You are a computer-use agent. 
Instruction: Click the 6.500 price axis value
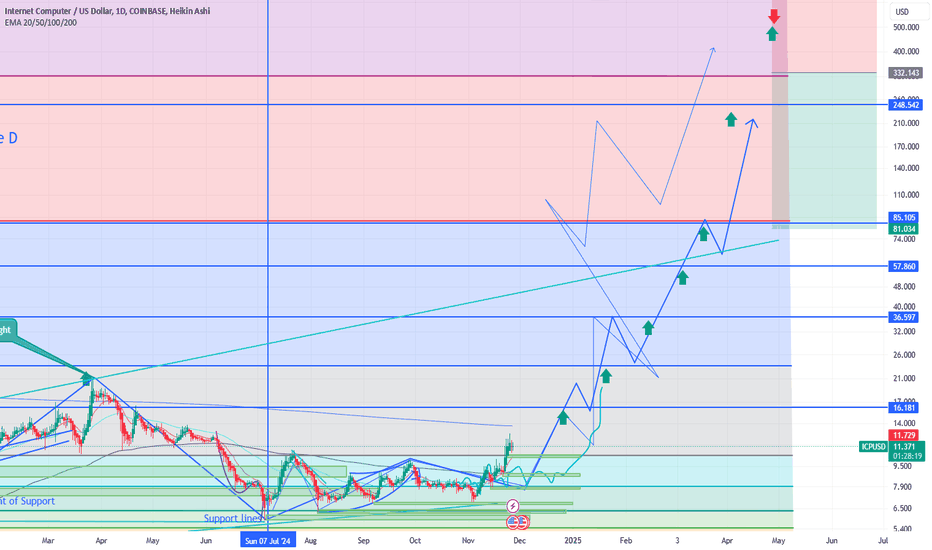tap(902, 508)
